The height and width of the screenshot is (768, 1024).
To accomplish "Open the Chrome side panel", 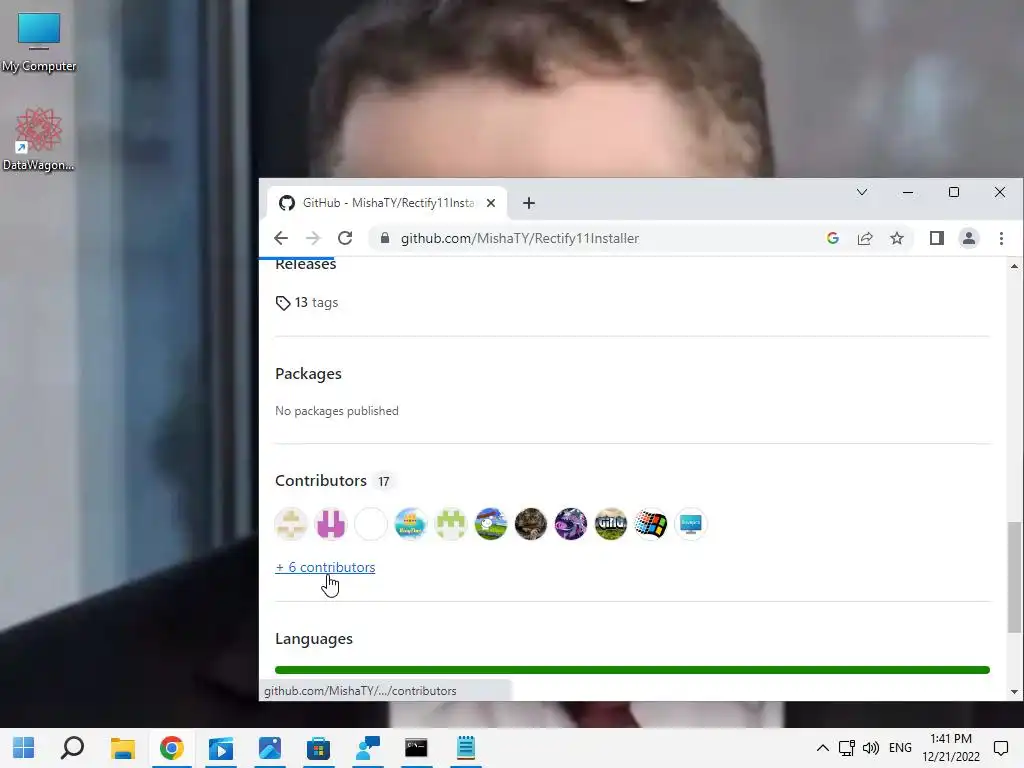I will tap(936, 238).
